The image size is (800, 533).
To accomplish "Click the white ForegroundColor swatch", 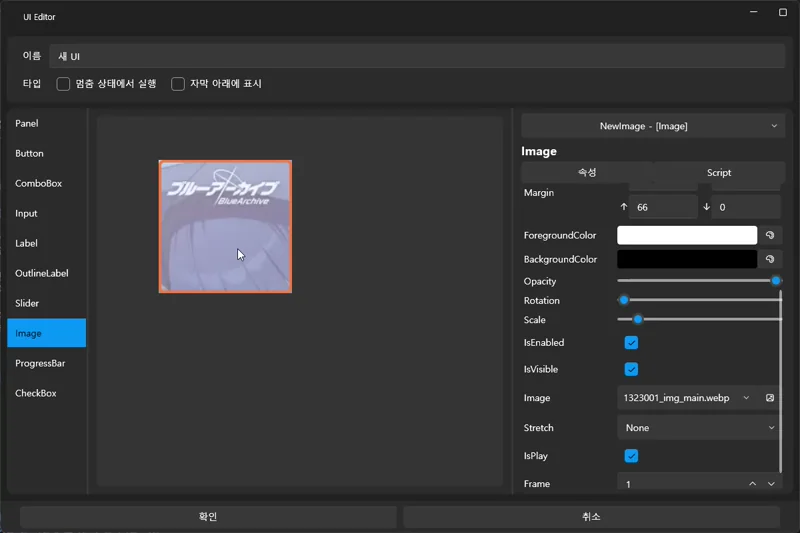I will pyautogui.click(x=687, y=236).
